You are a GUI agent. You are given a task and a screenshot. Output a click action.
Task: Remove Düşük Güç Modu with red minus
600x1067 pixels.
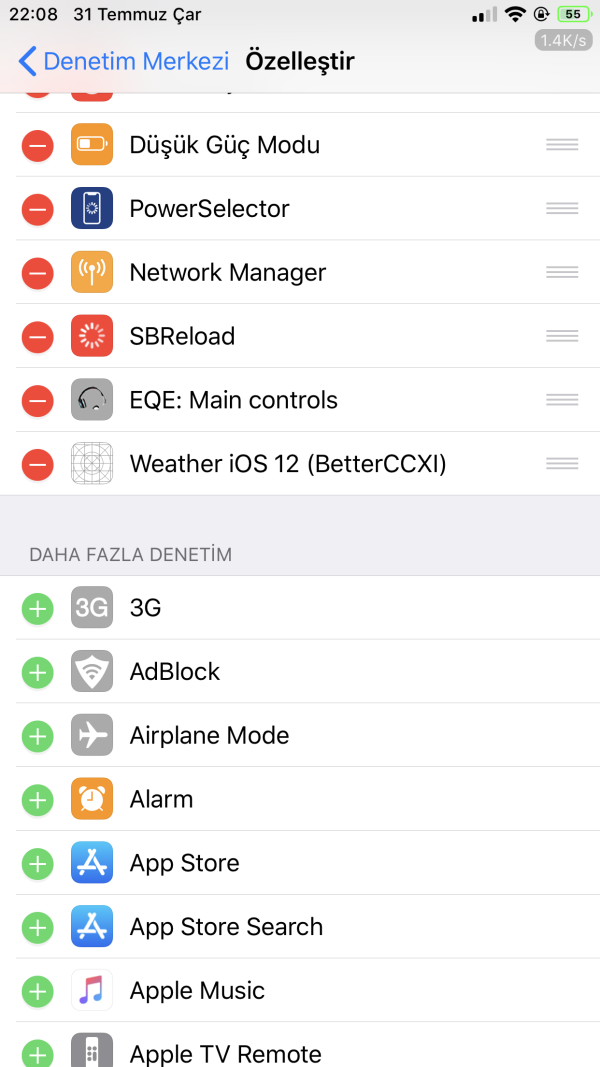[x=37, y=145]
